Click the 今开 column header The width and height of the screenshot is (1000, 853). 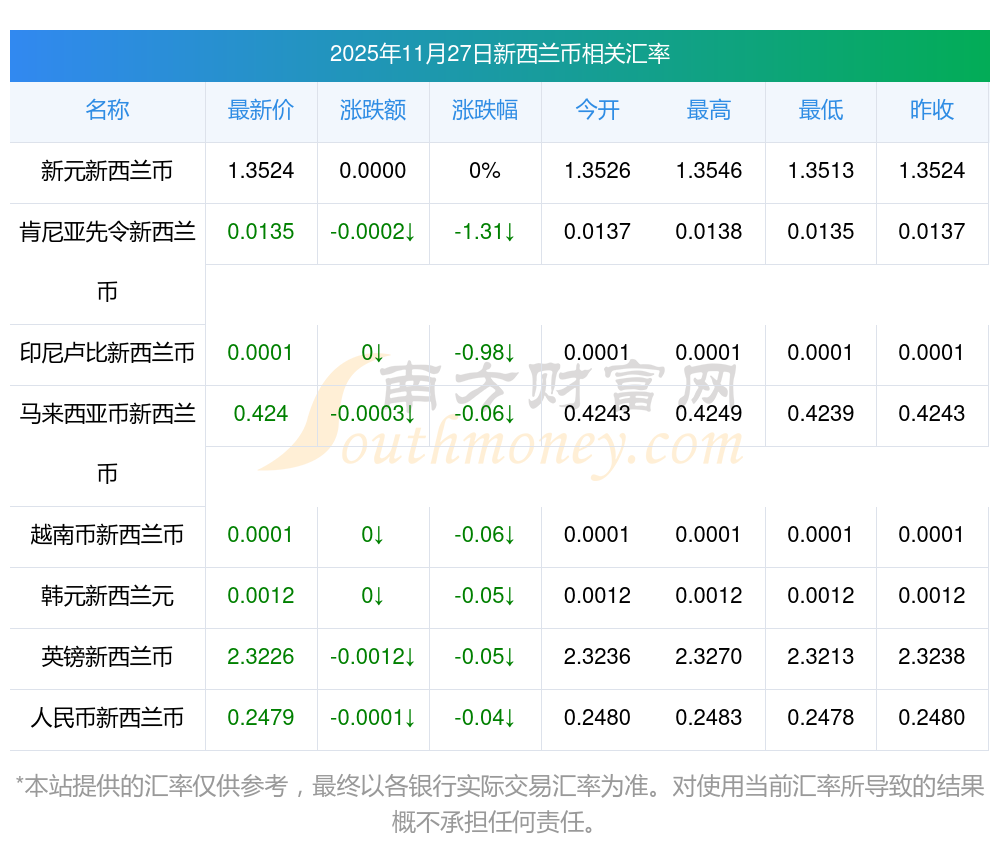[x=597, y=111]
